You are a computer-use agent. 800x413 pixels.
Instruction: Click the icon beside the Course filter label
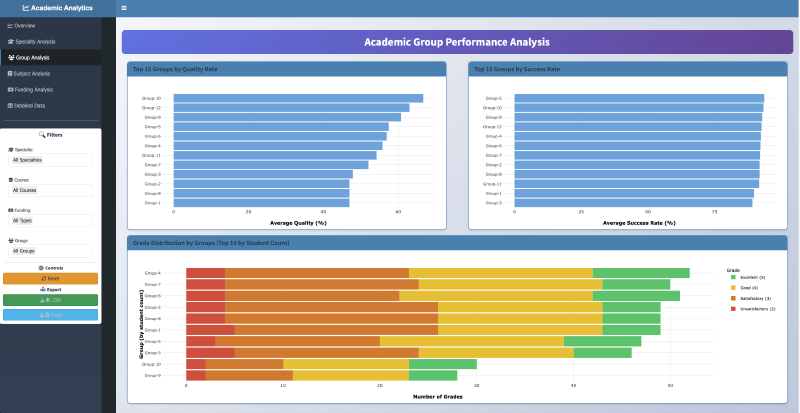(x=11, y=180)
